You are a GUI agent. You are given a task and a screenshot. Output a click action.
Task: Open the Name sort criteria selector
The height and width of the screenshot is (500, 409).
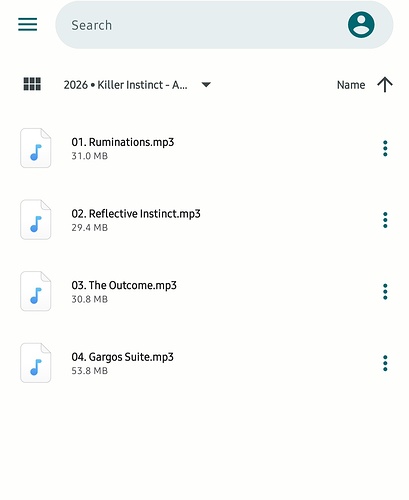(x=351, y=85)
